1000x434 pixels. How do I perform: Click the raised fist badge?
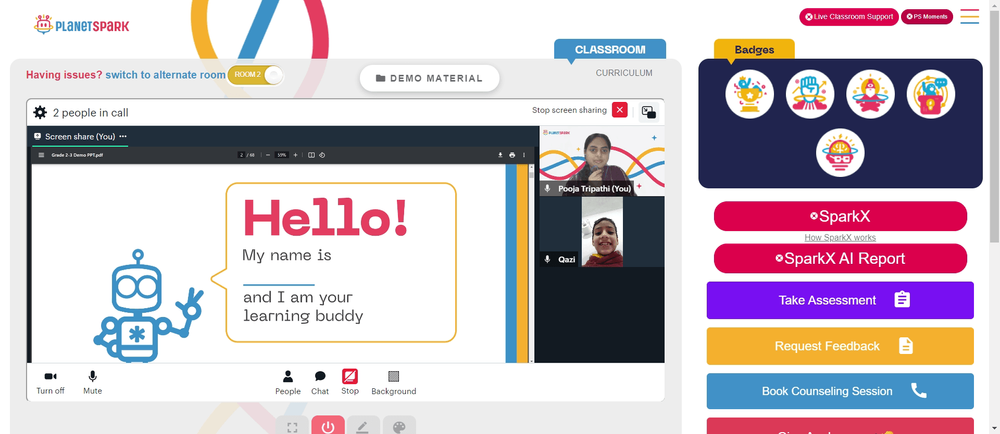tap(810, 94)
